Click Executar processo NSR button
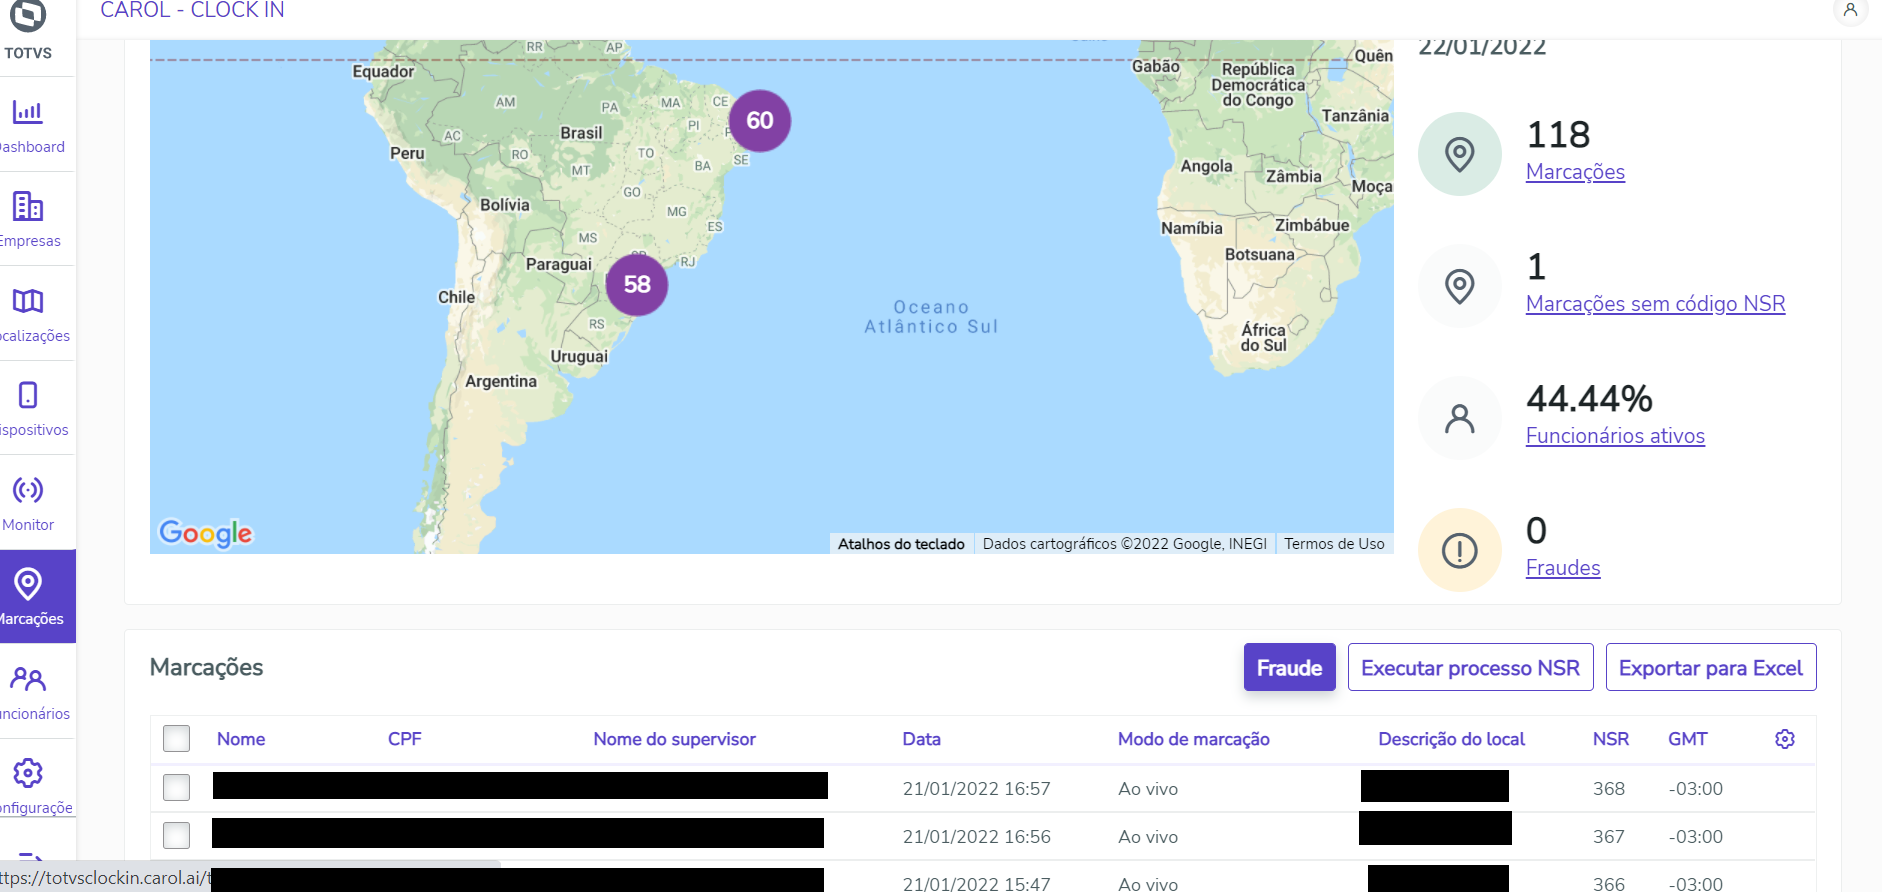 [x=1470, y=667]
